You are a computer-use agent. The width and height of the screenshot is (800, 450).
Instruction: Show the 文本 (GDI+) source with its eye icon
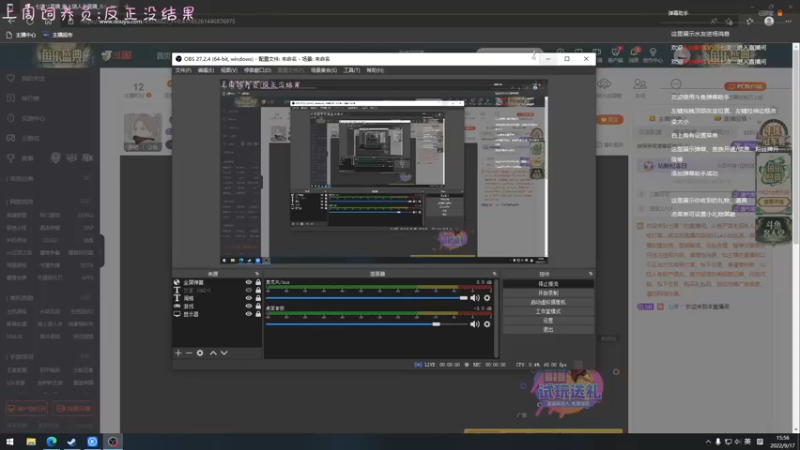pos(248,290)
